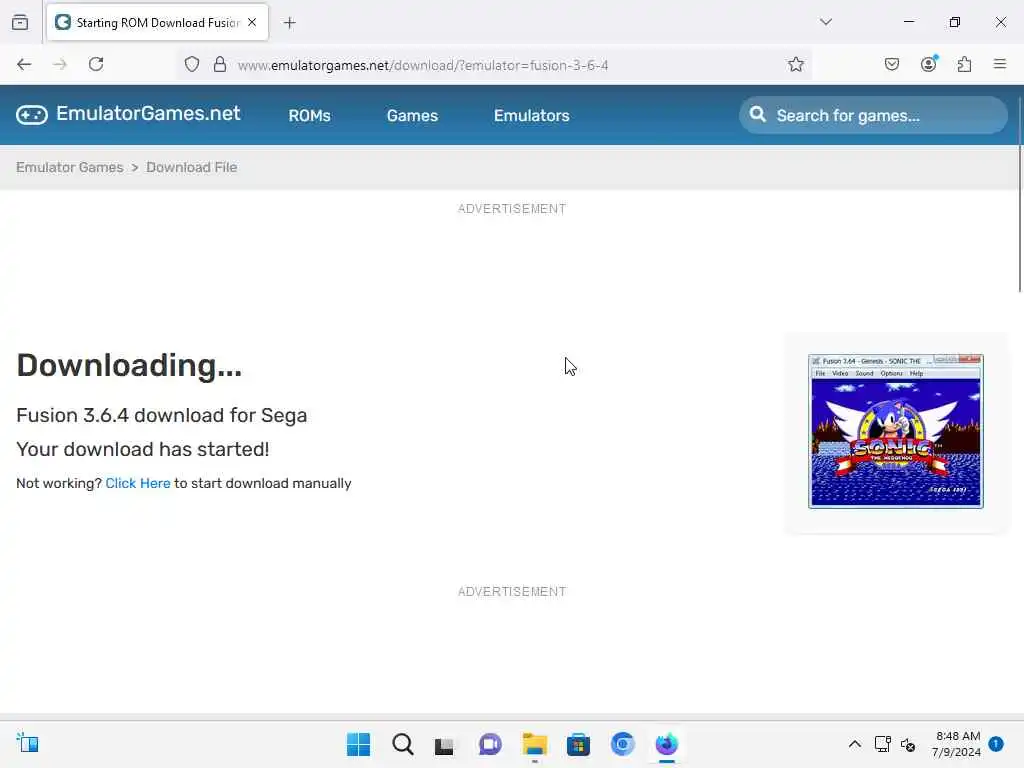Viewport: 1024px width, 768px height.
Task: Click the Firefox taskbar icon
Action: (x=667, y=744)
